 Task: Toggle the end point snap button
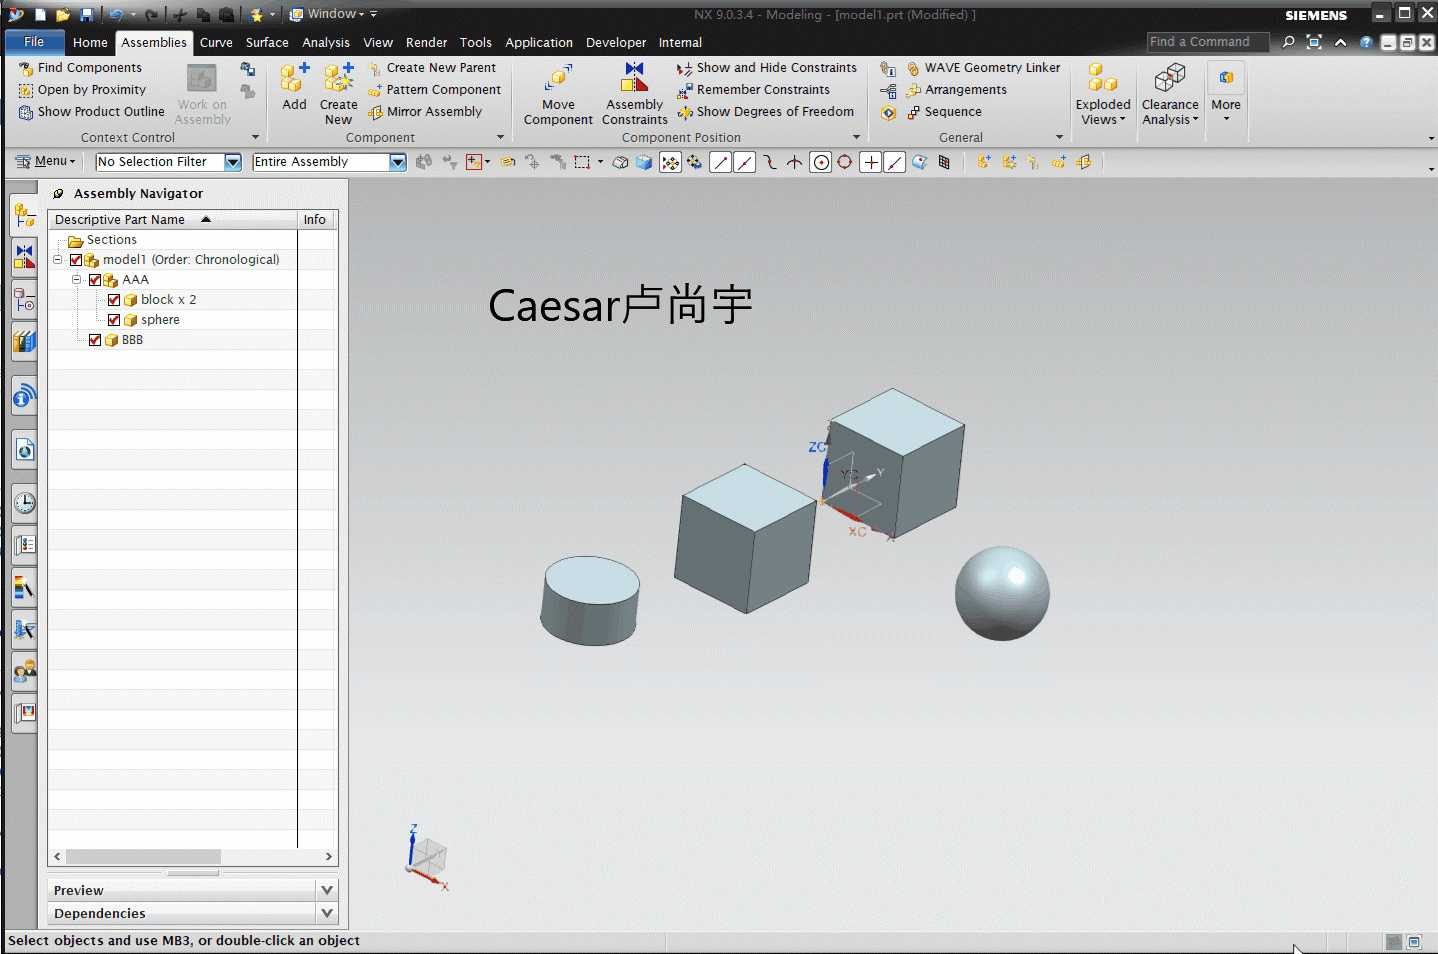point(720,162)
